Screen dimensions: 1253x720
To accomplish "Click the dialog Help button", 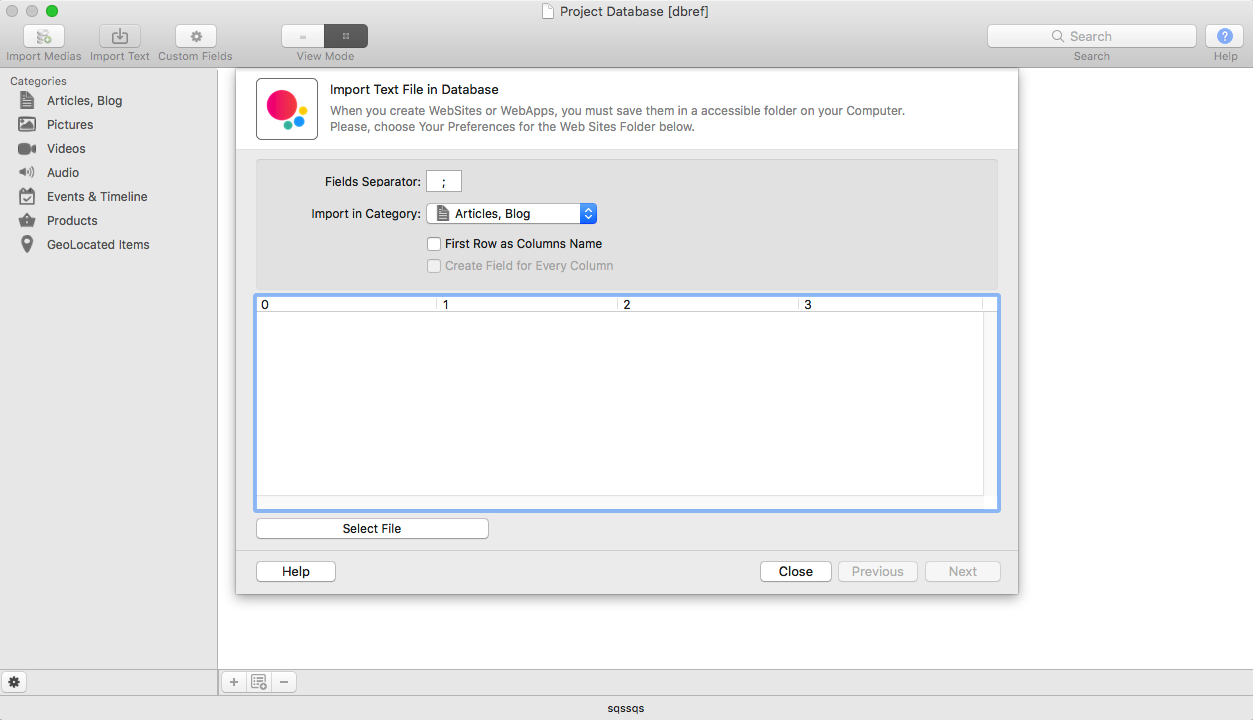I will [296, 572].
